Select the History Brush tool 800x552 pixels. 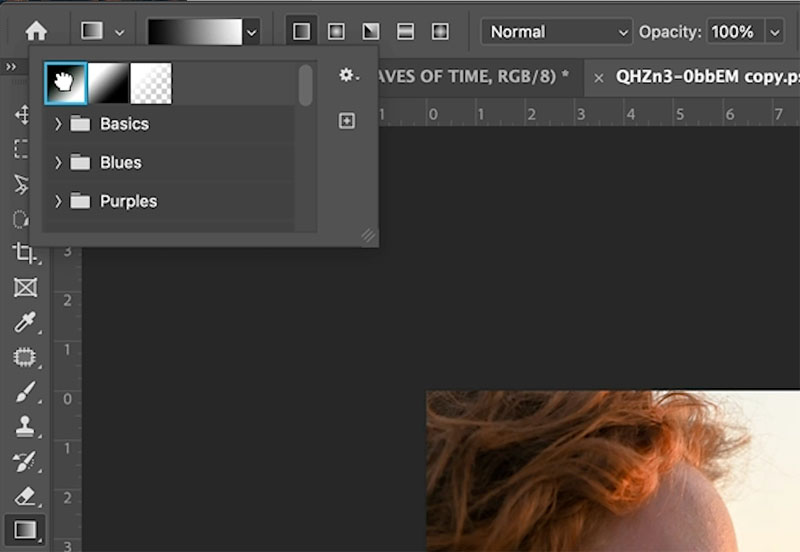click(x=26, y=461)
